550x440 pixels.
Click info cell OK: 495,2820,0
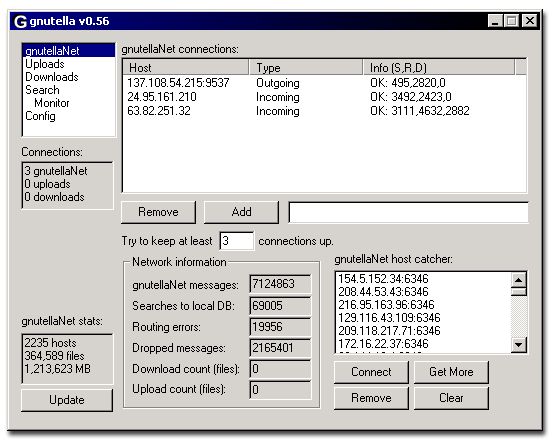tap(408, 83)
